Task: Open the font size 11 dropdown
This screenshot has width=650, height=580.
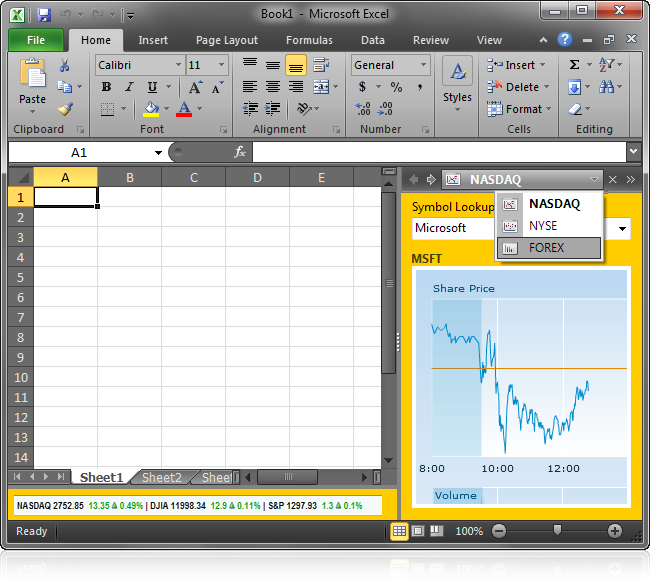Action: click(x=221, y=65)
